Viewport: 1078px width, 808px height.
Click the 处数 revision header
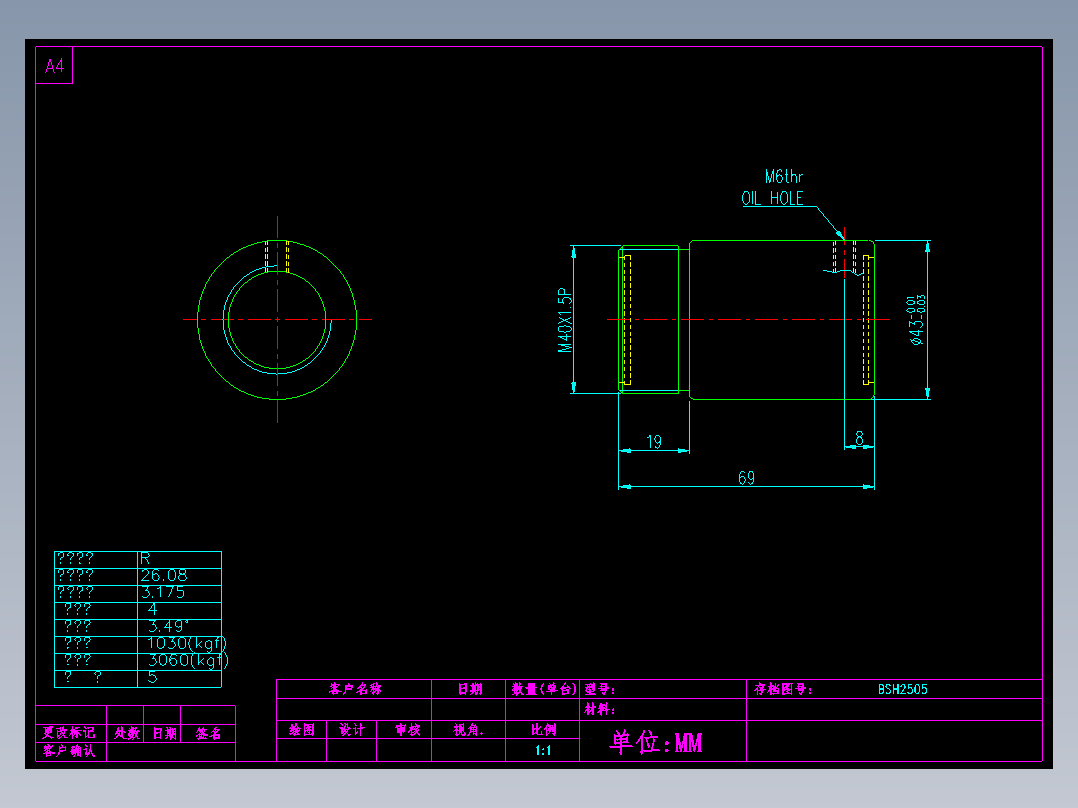tap(126, 733)
